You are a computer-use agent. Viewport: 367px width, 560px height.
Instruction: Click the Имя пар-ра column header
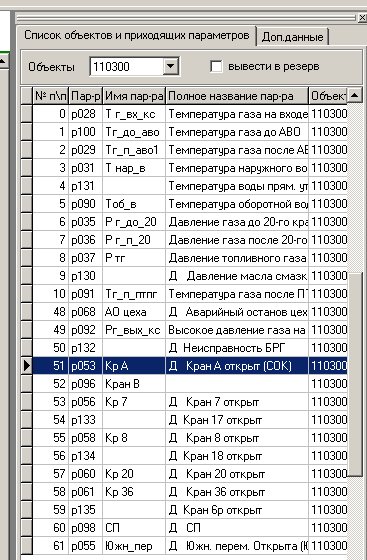click(x=134, y=96)
